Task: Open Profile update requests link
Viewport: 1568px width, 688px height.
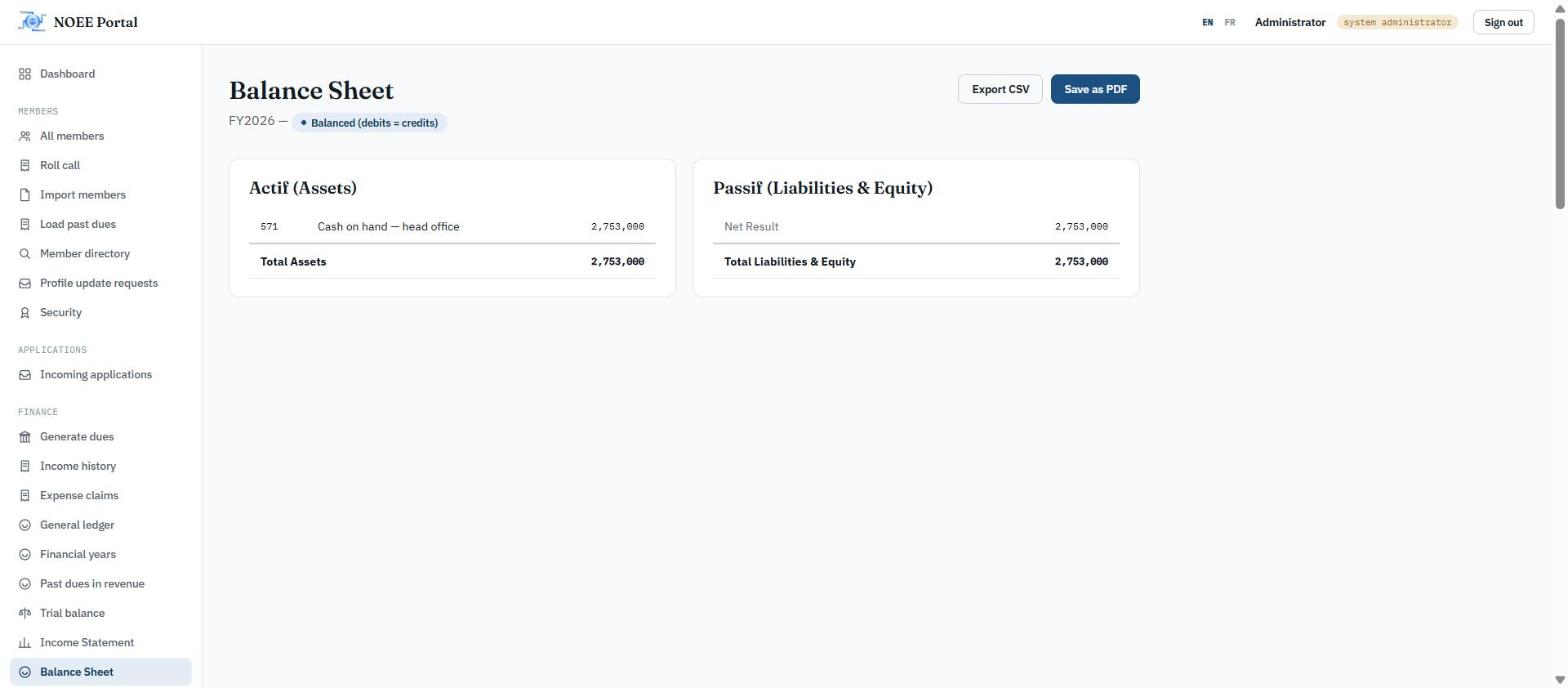Action: coord(100,283)
